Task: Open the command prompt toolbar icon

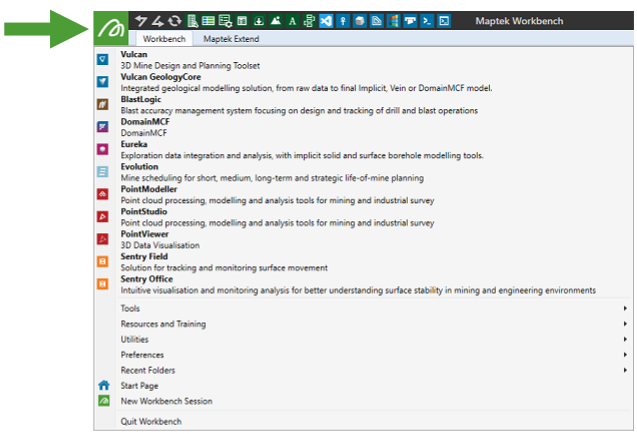Action: click(427, 21)
